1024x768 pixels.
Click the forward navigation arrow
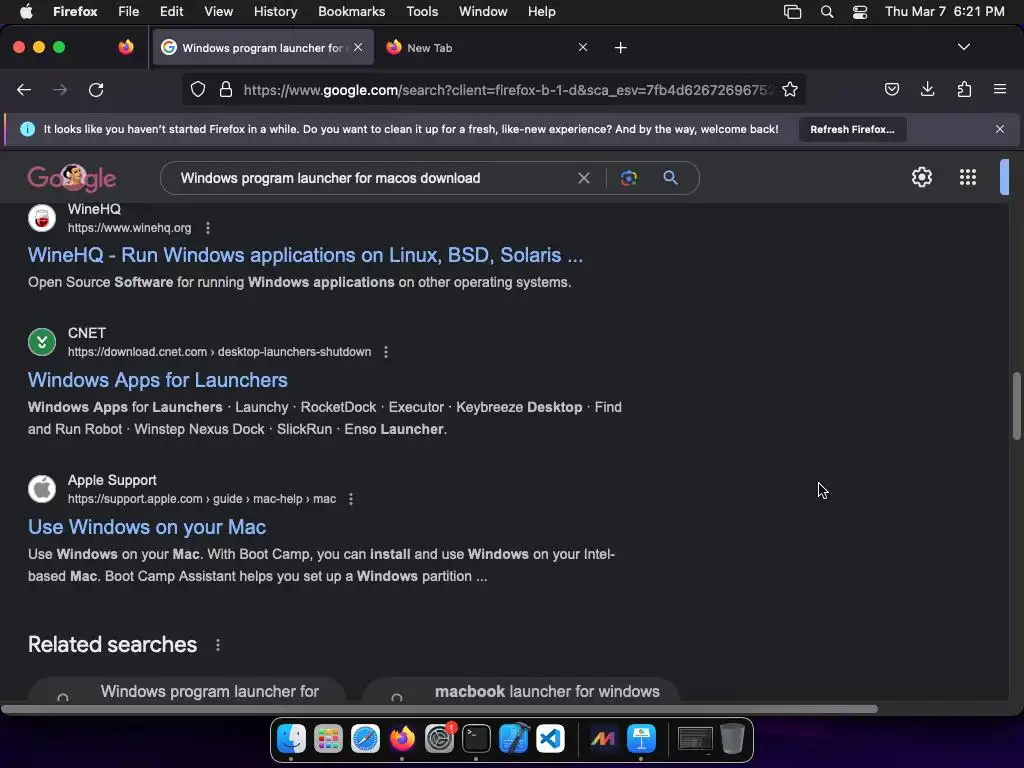click(x=60, y=89)
